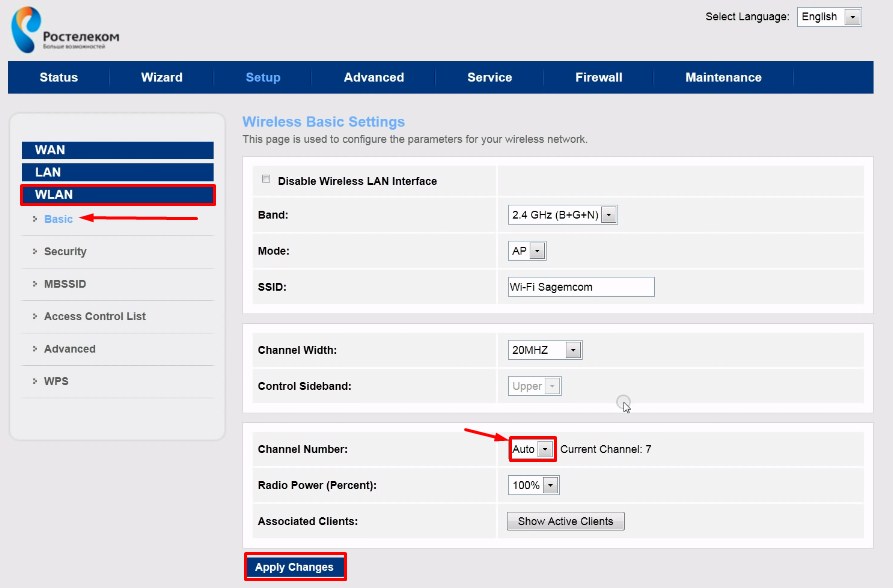
Task: Open the Channel Number Auto dropdown
Action: tap(532, 449)
